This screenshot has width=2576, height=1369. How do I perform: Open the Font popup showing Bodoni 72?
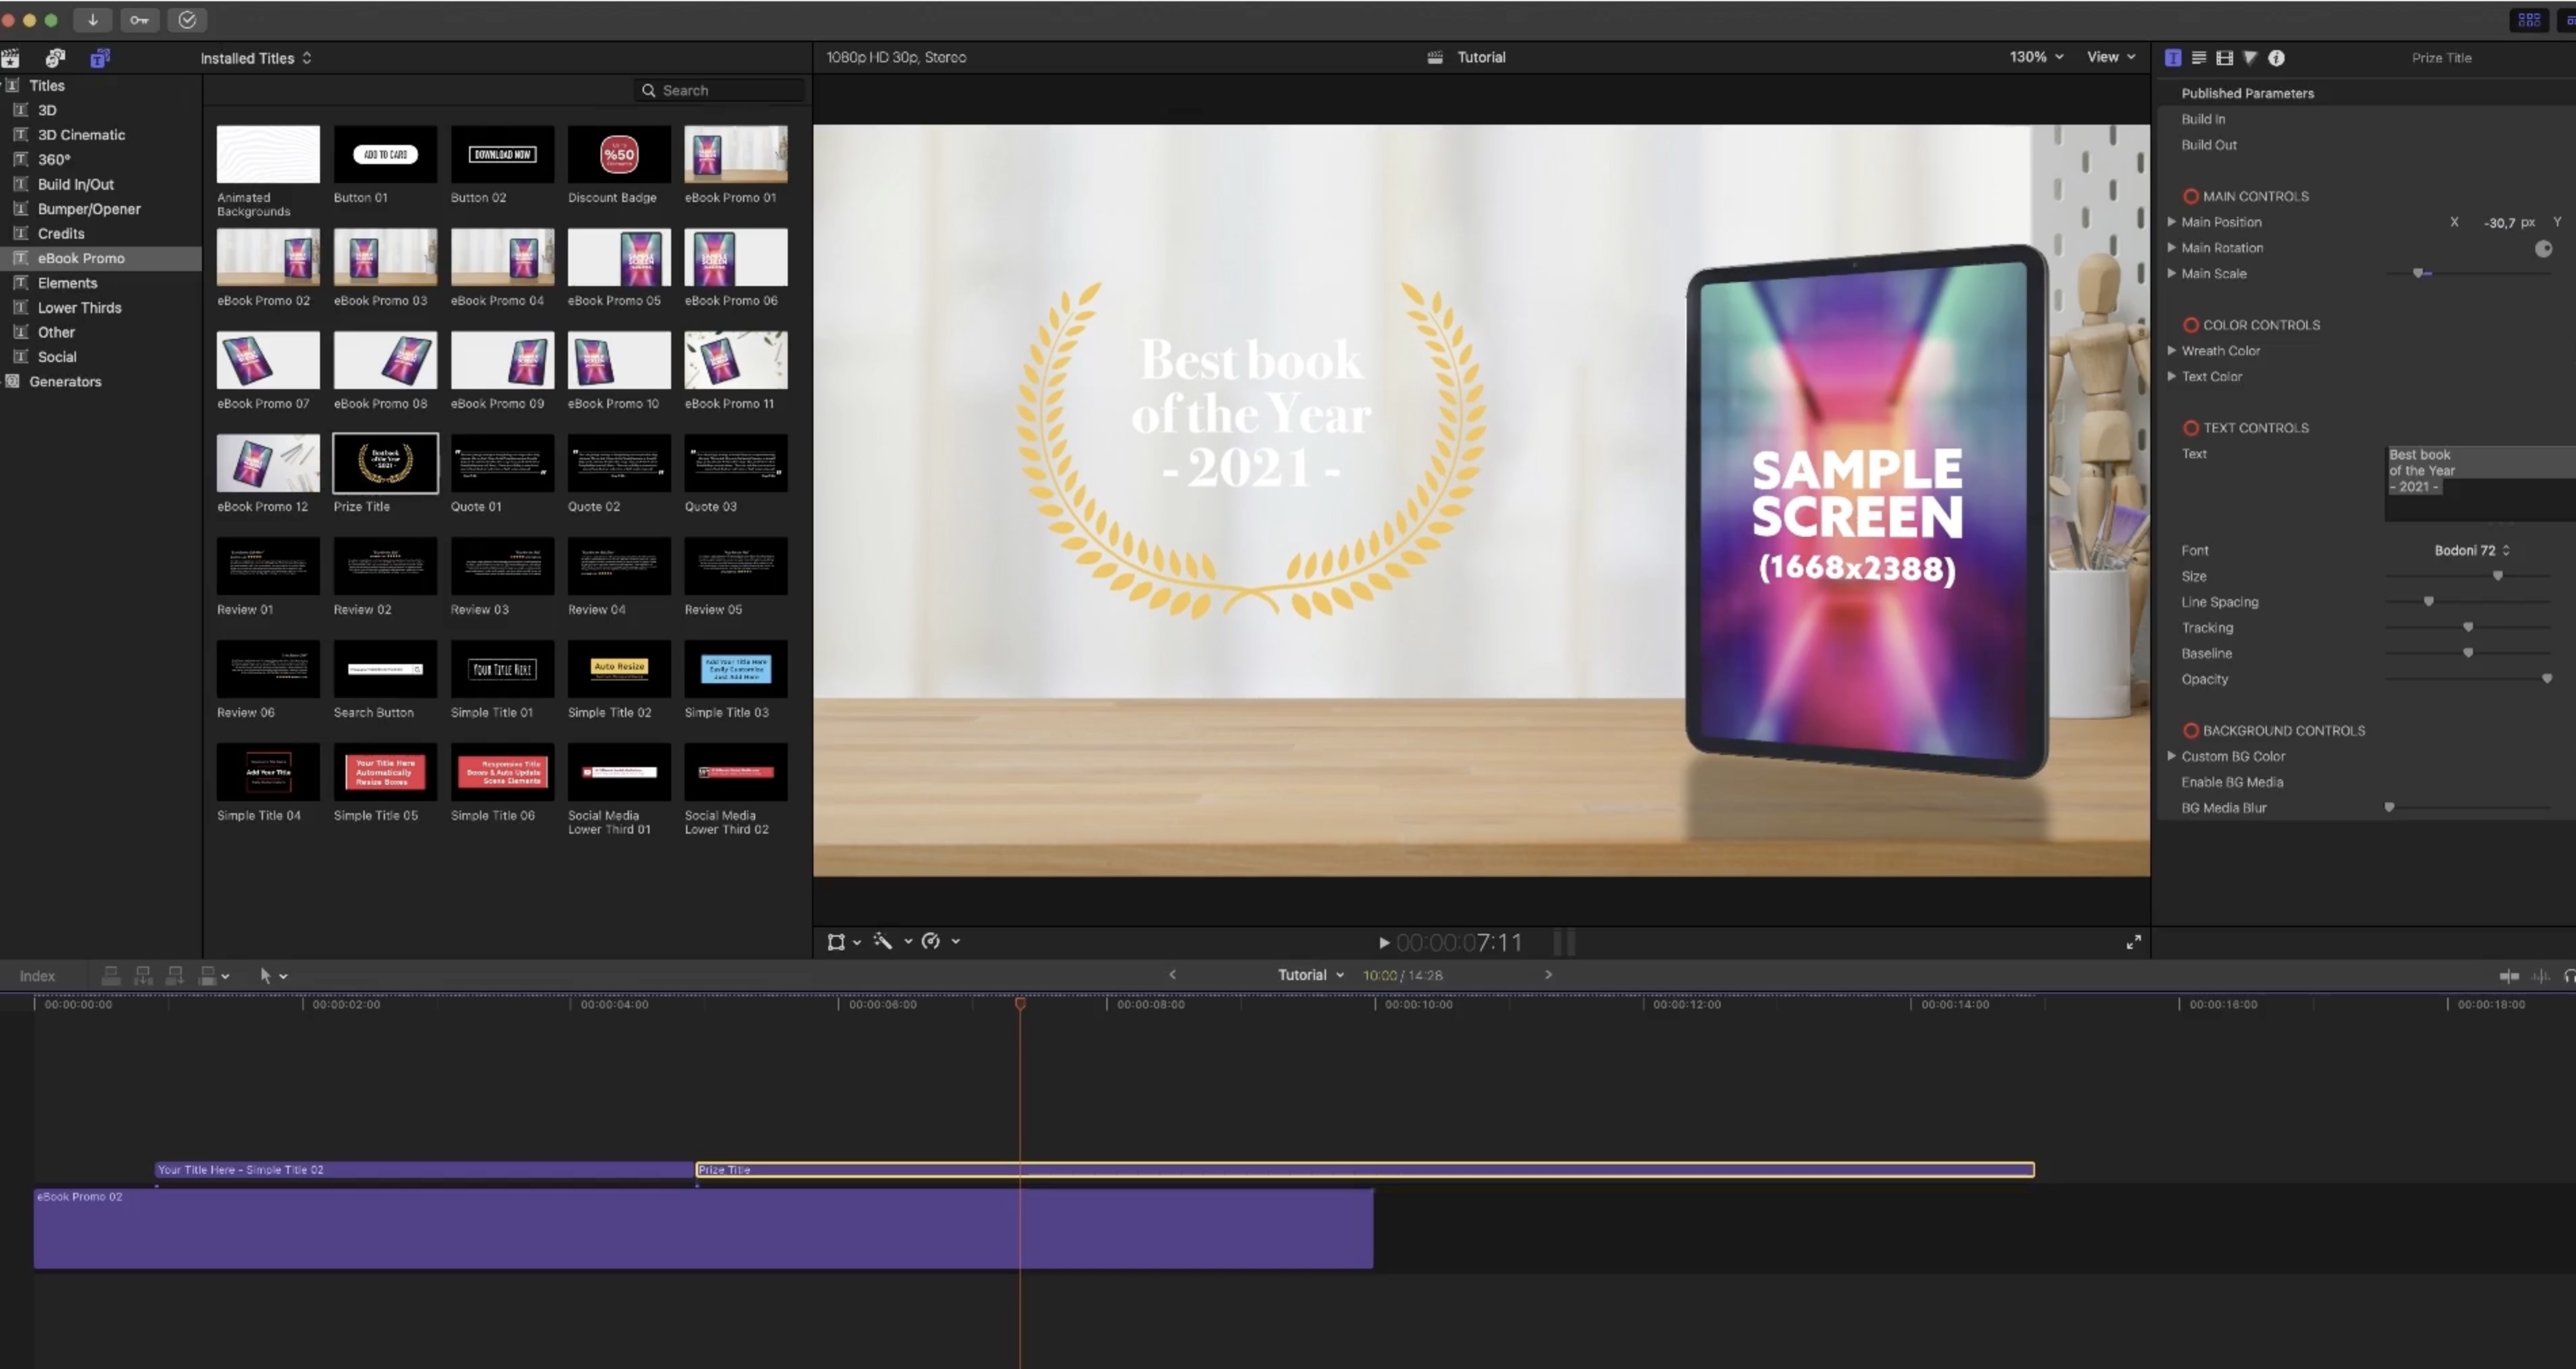click(x=2471, y=550)
